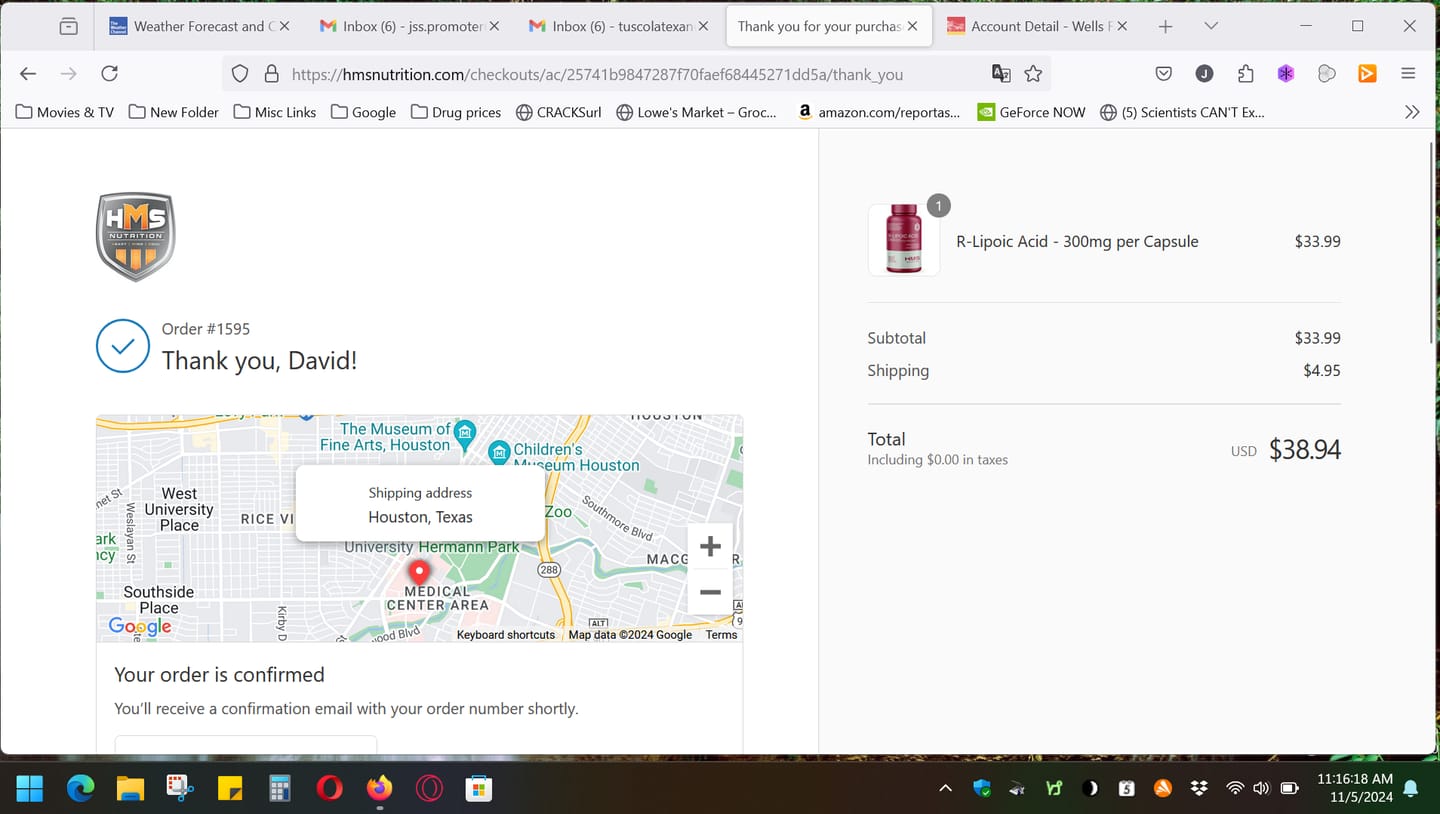Open amazon.com/reportas bookmark

pos(879,112)
